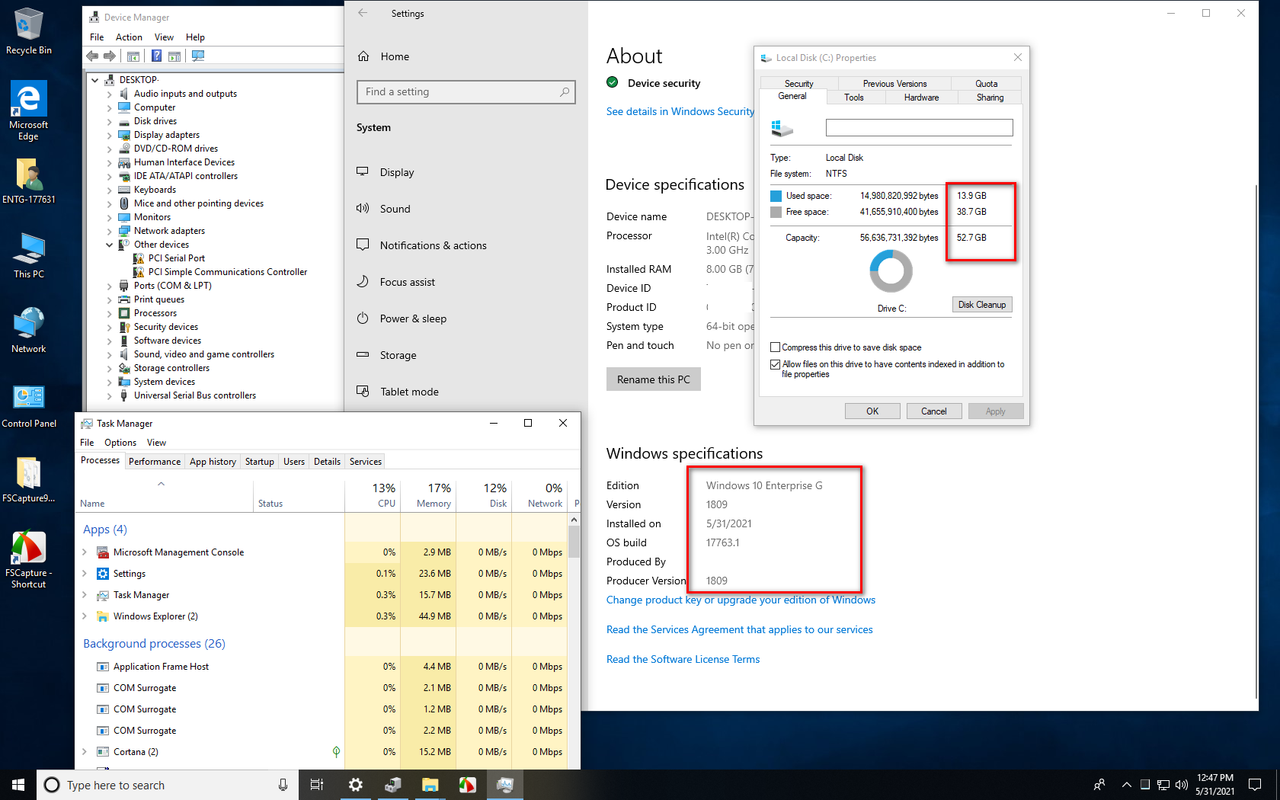This screenshot has height=800, width=1280.
Task: Select ENTG-177631 desktop icon
Action: (29, 182)
